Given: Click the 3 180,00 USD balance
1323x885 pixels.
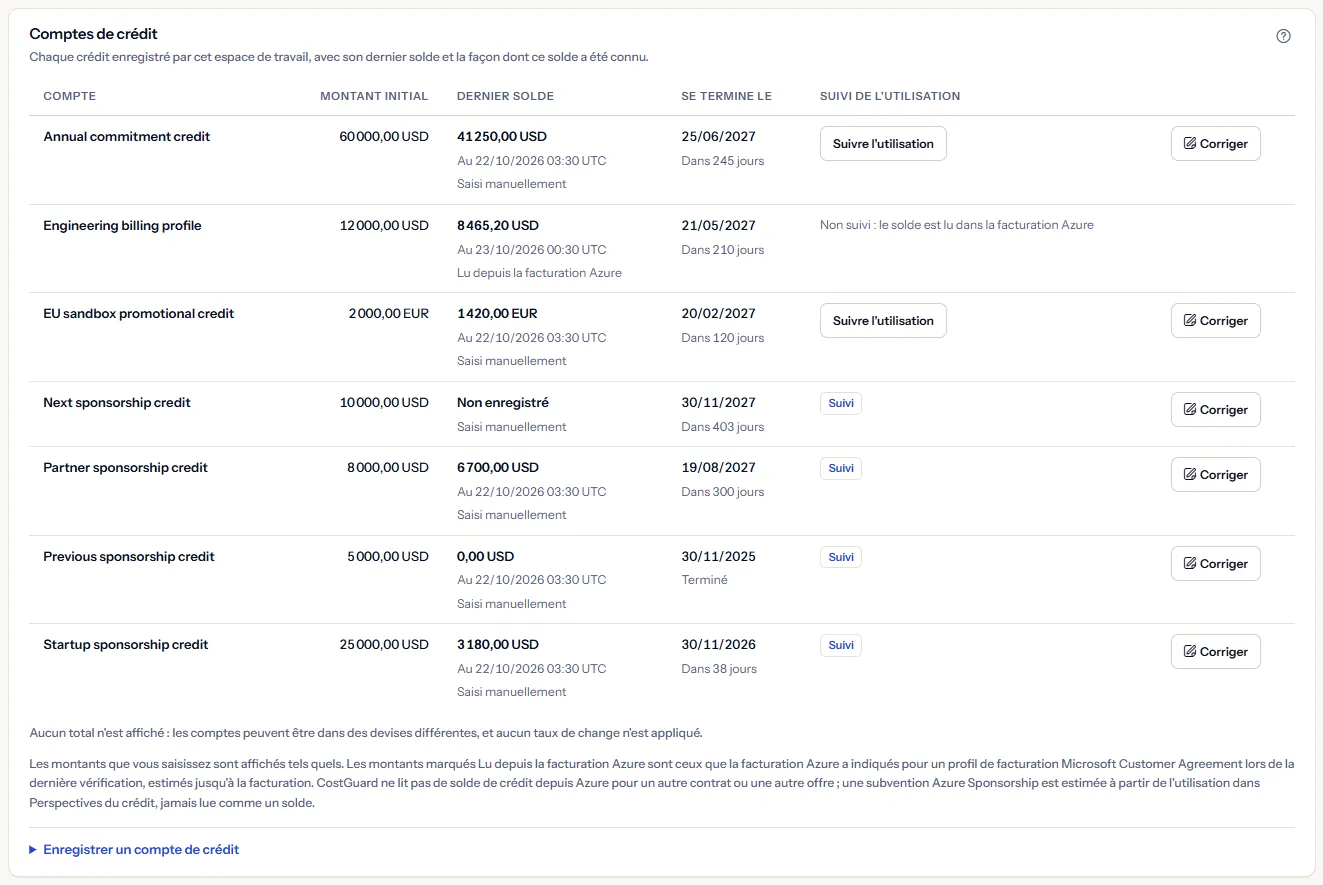Looking at the screenshot, I should click(x=498, y=645).
